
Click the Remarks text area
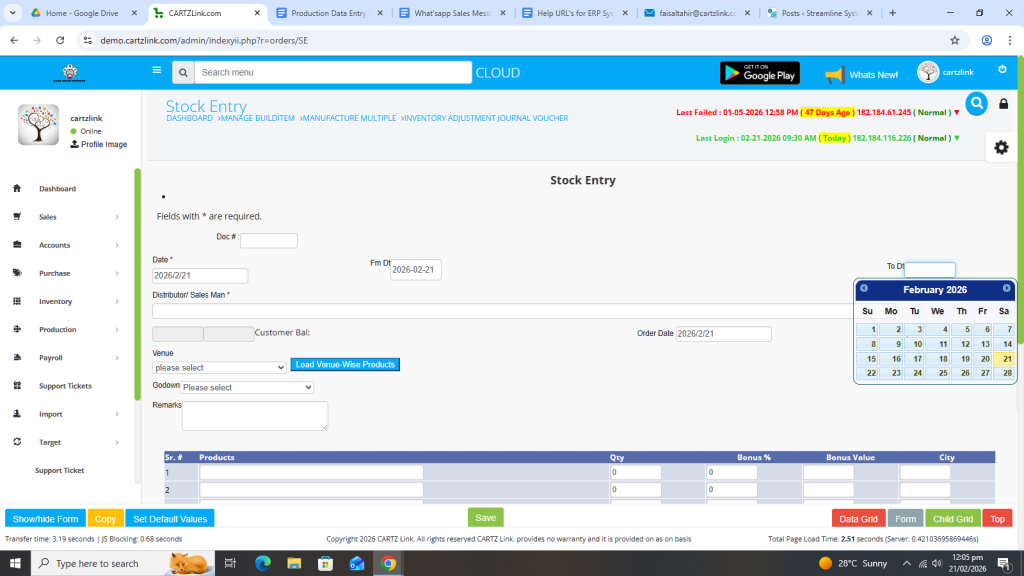[x=254, y=415]
